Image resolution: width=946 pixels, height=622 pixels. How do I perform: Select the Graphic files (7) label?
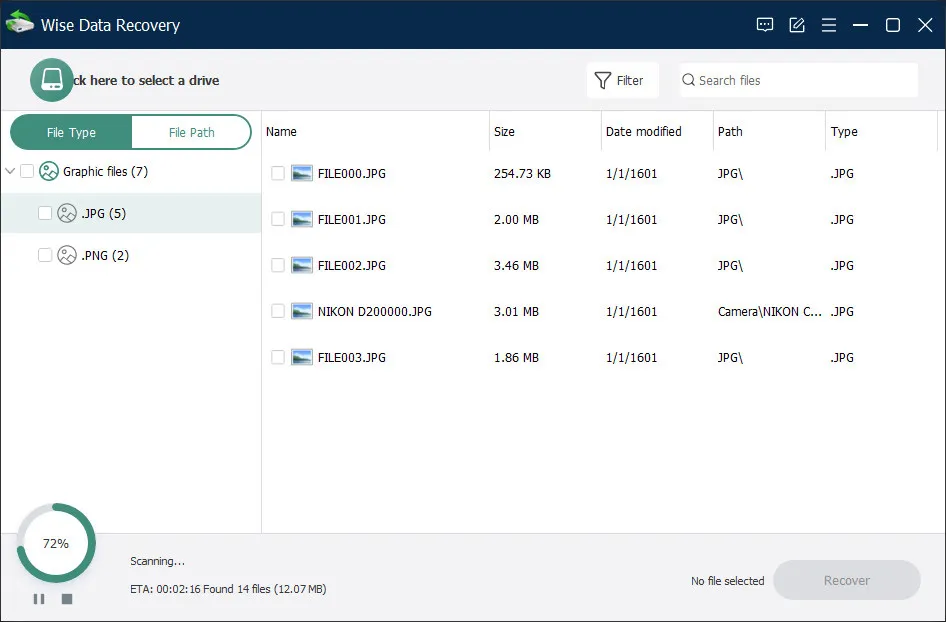[106, 171]
